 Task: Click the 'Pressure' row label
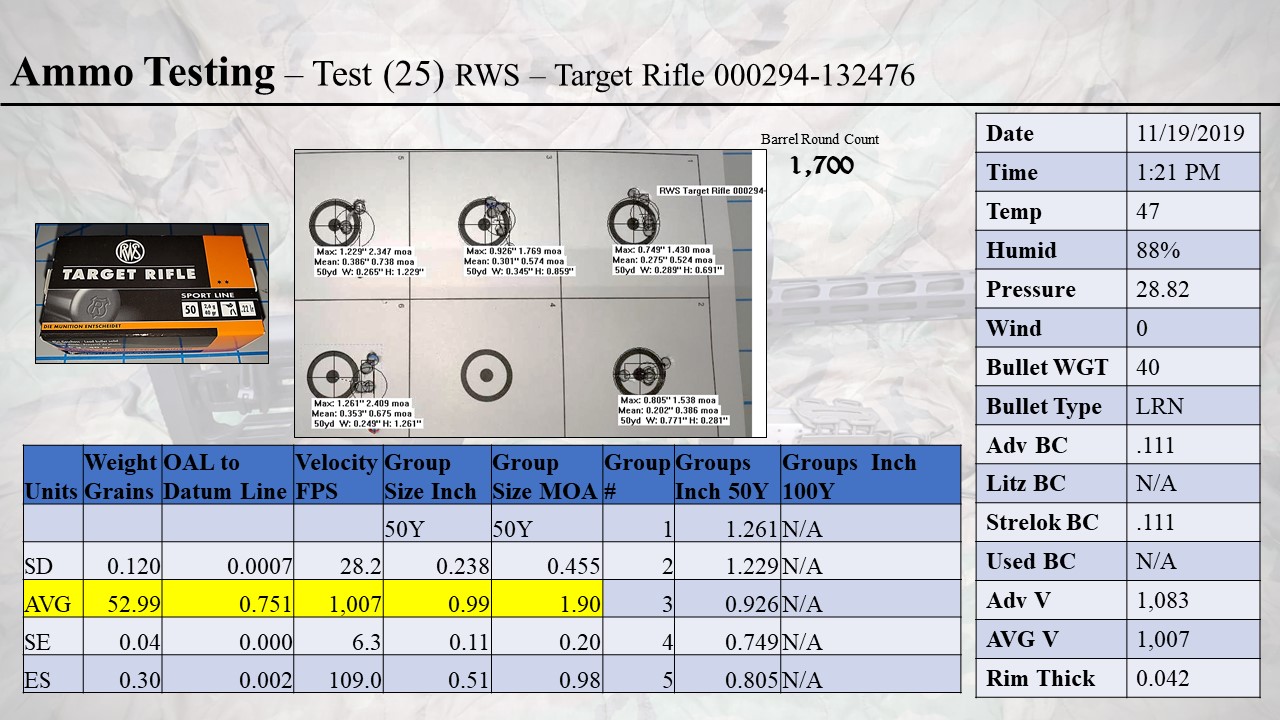[1031, 289]
